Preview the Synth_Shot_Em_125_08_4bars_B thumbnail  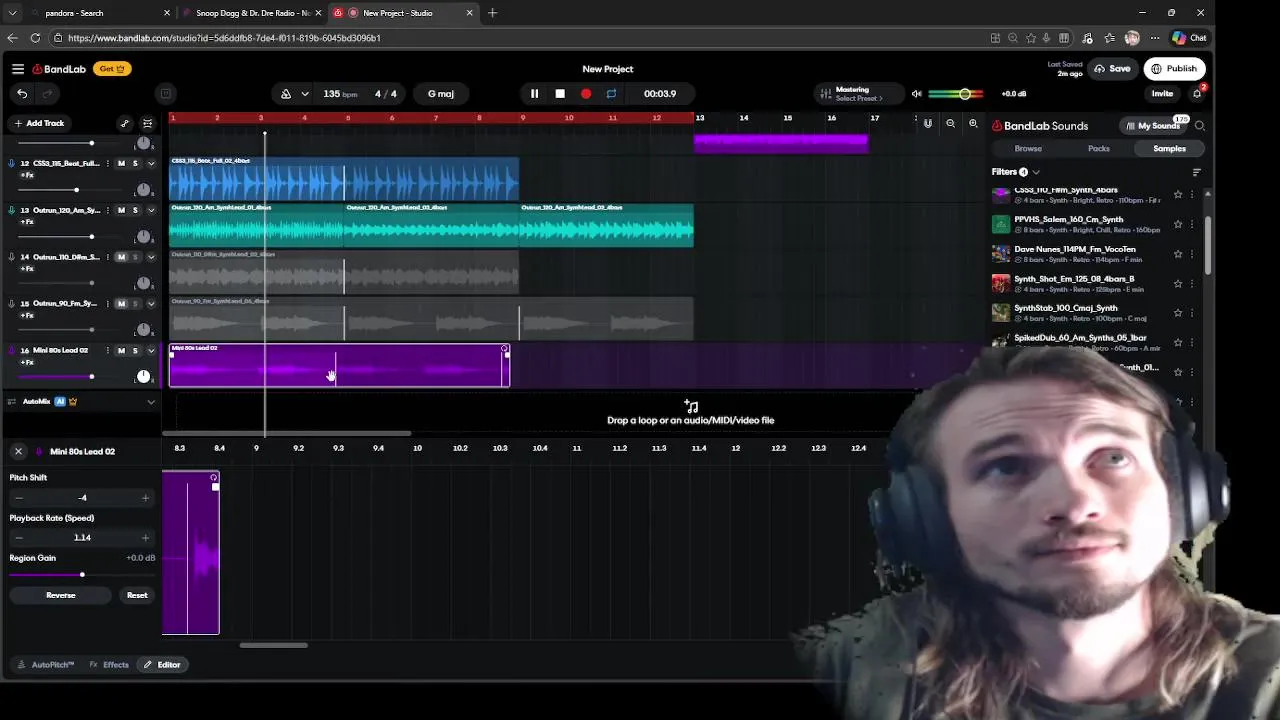(x=1000, y=283)
